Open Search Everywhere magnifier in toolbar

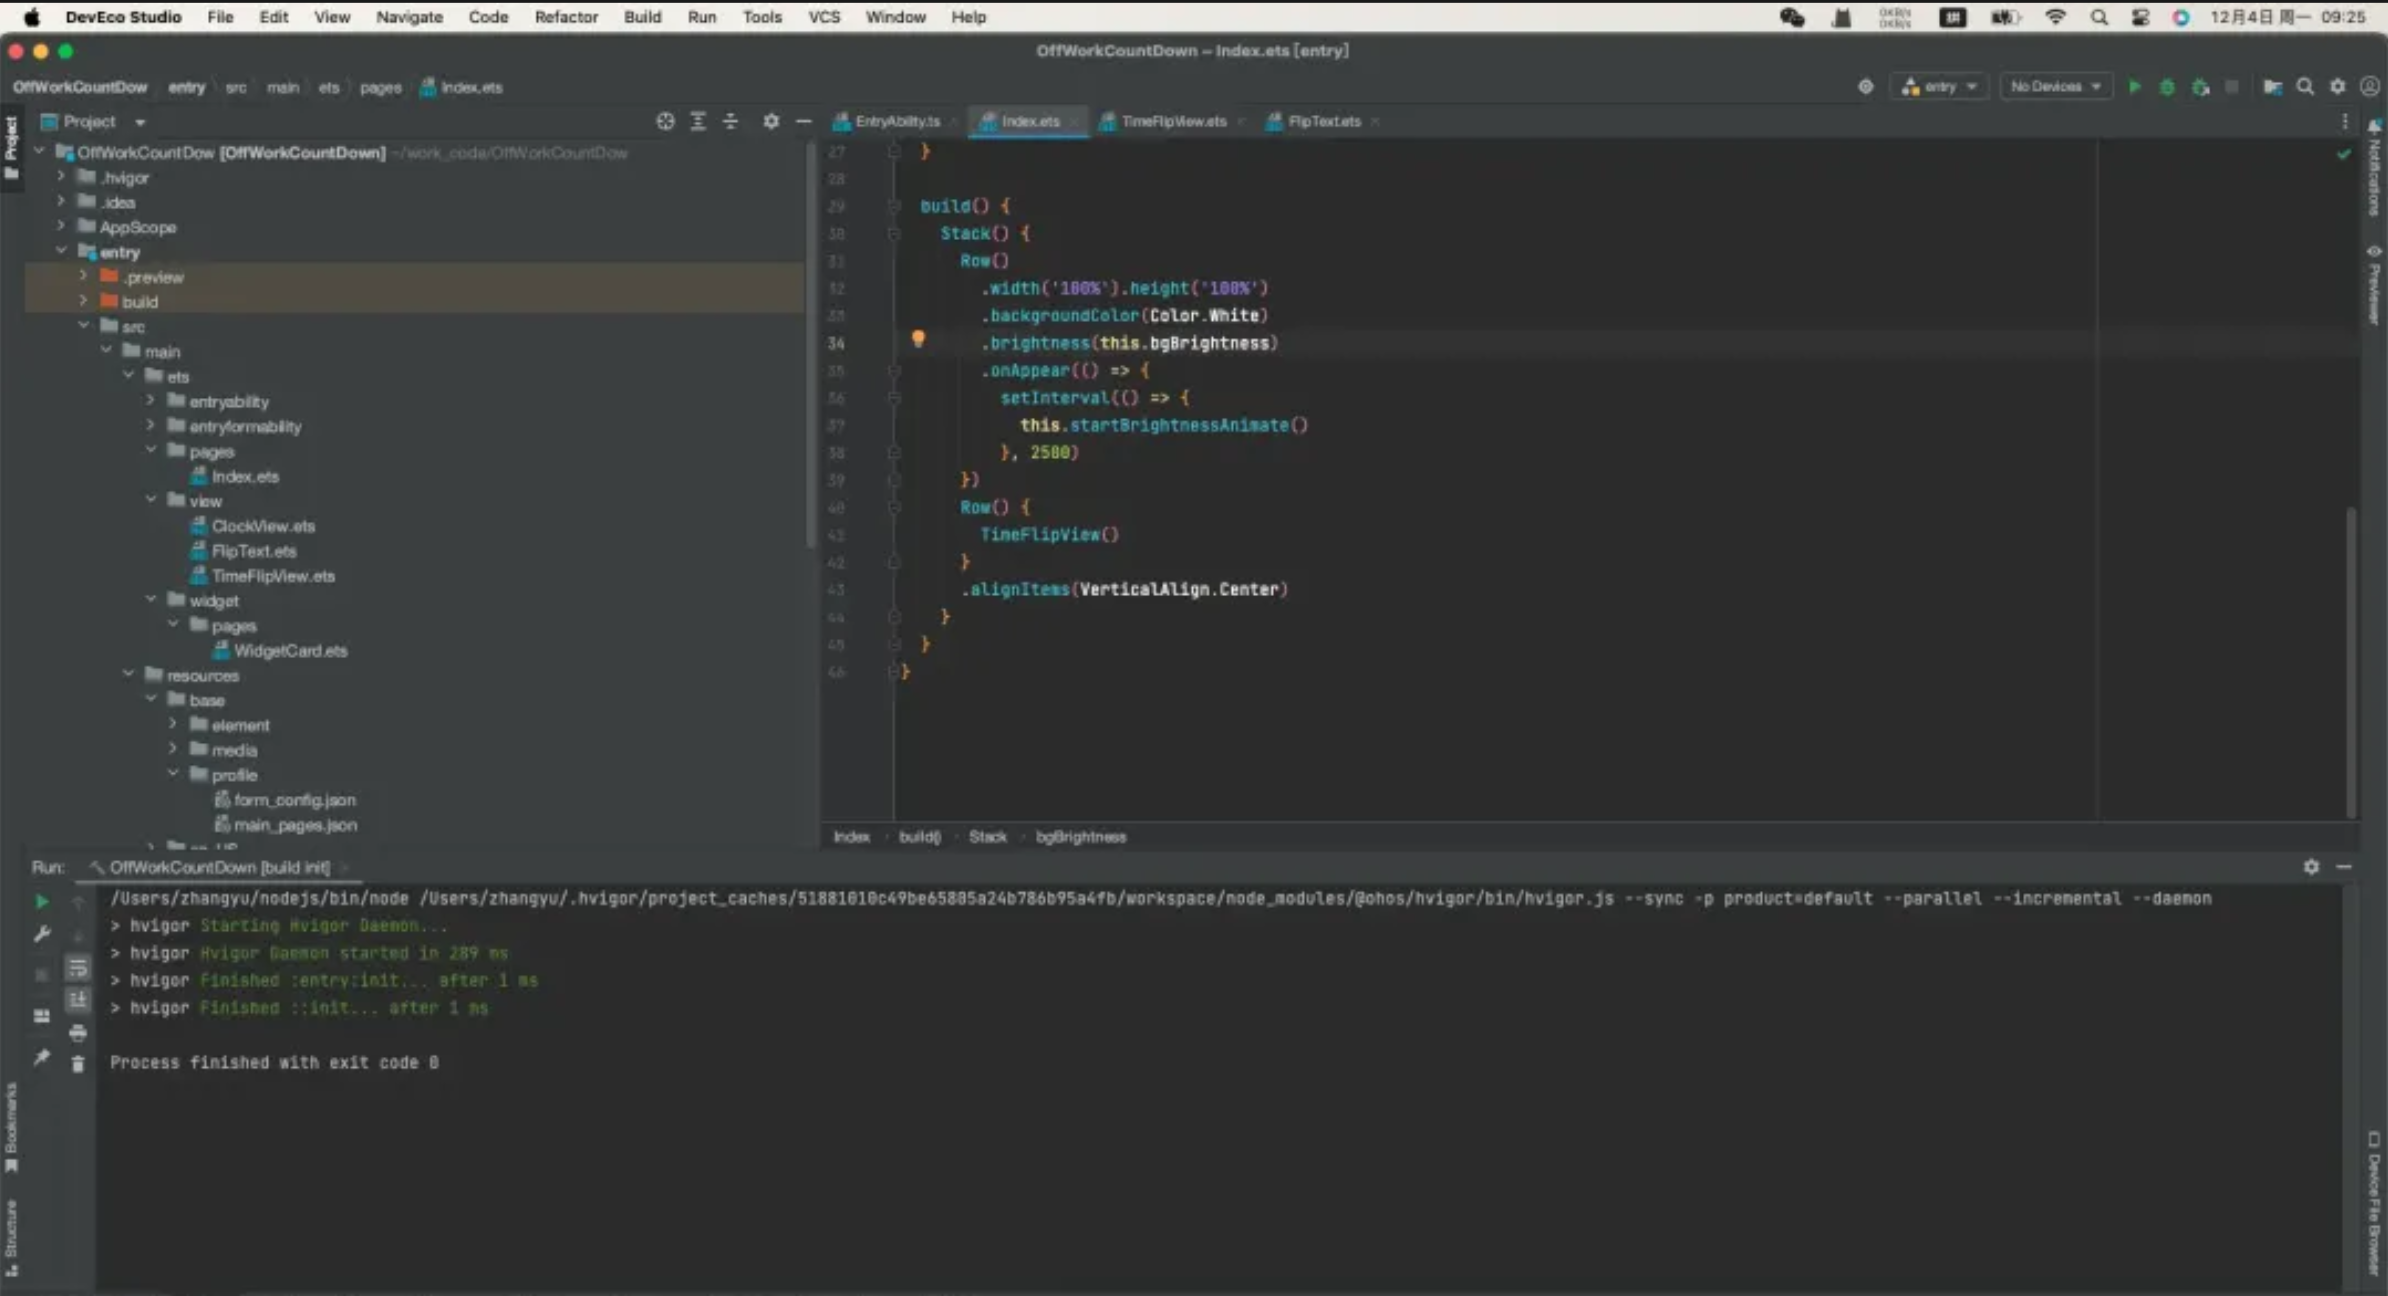(x=2305, y=87)
